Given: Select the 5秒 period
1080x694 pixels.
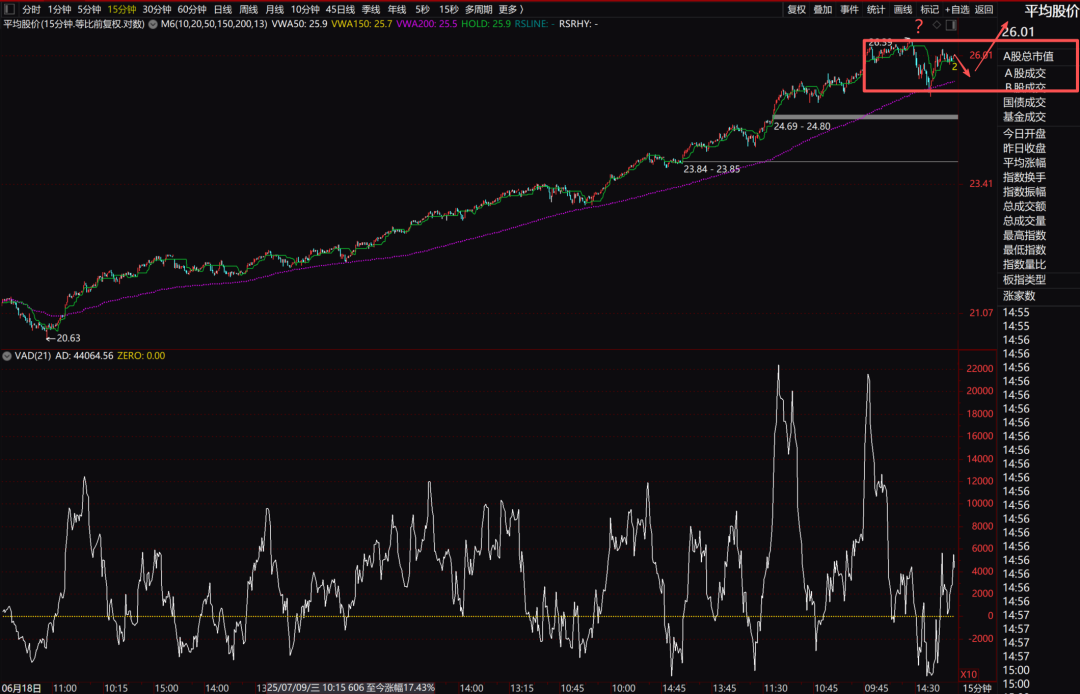Looking at the screenshot, I should coord(422,9).
